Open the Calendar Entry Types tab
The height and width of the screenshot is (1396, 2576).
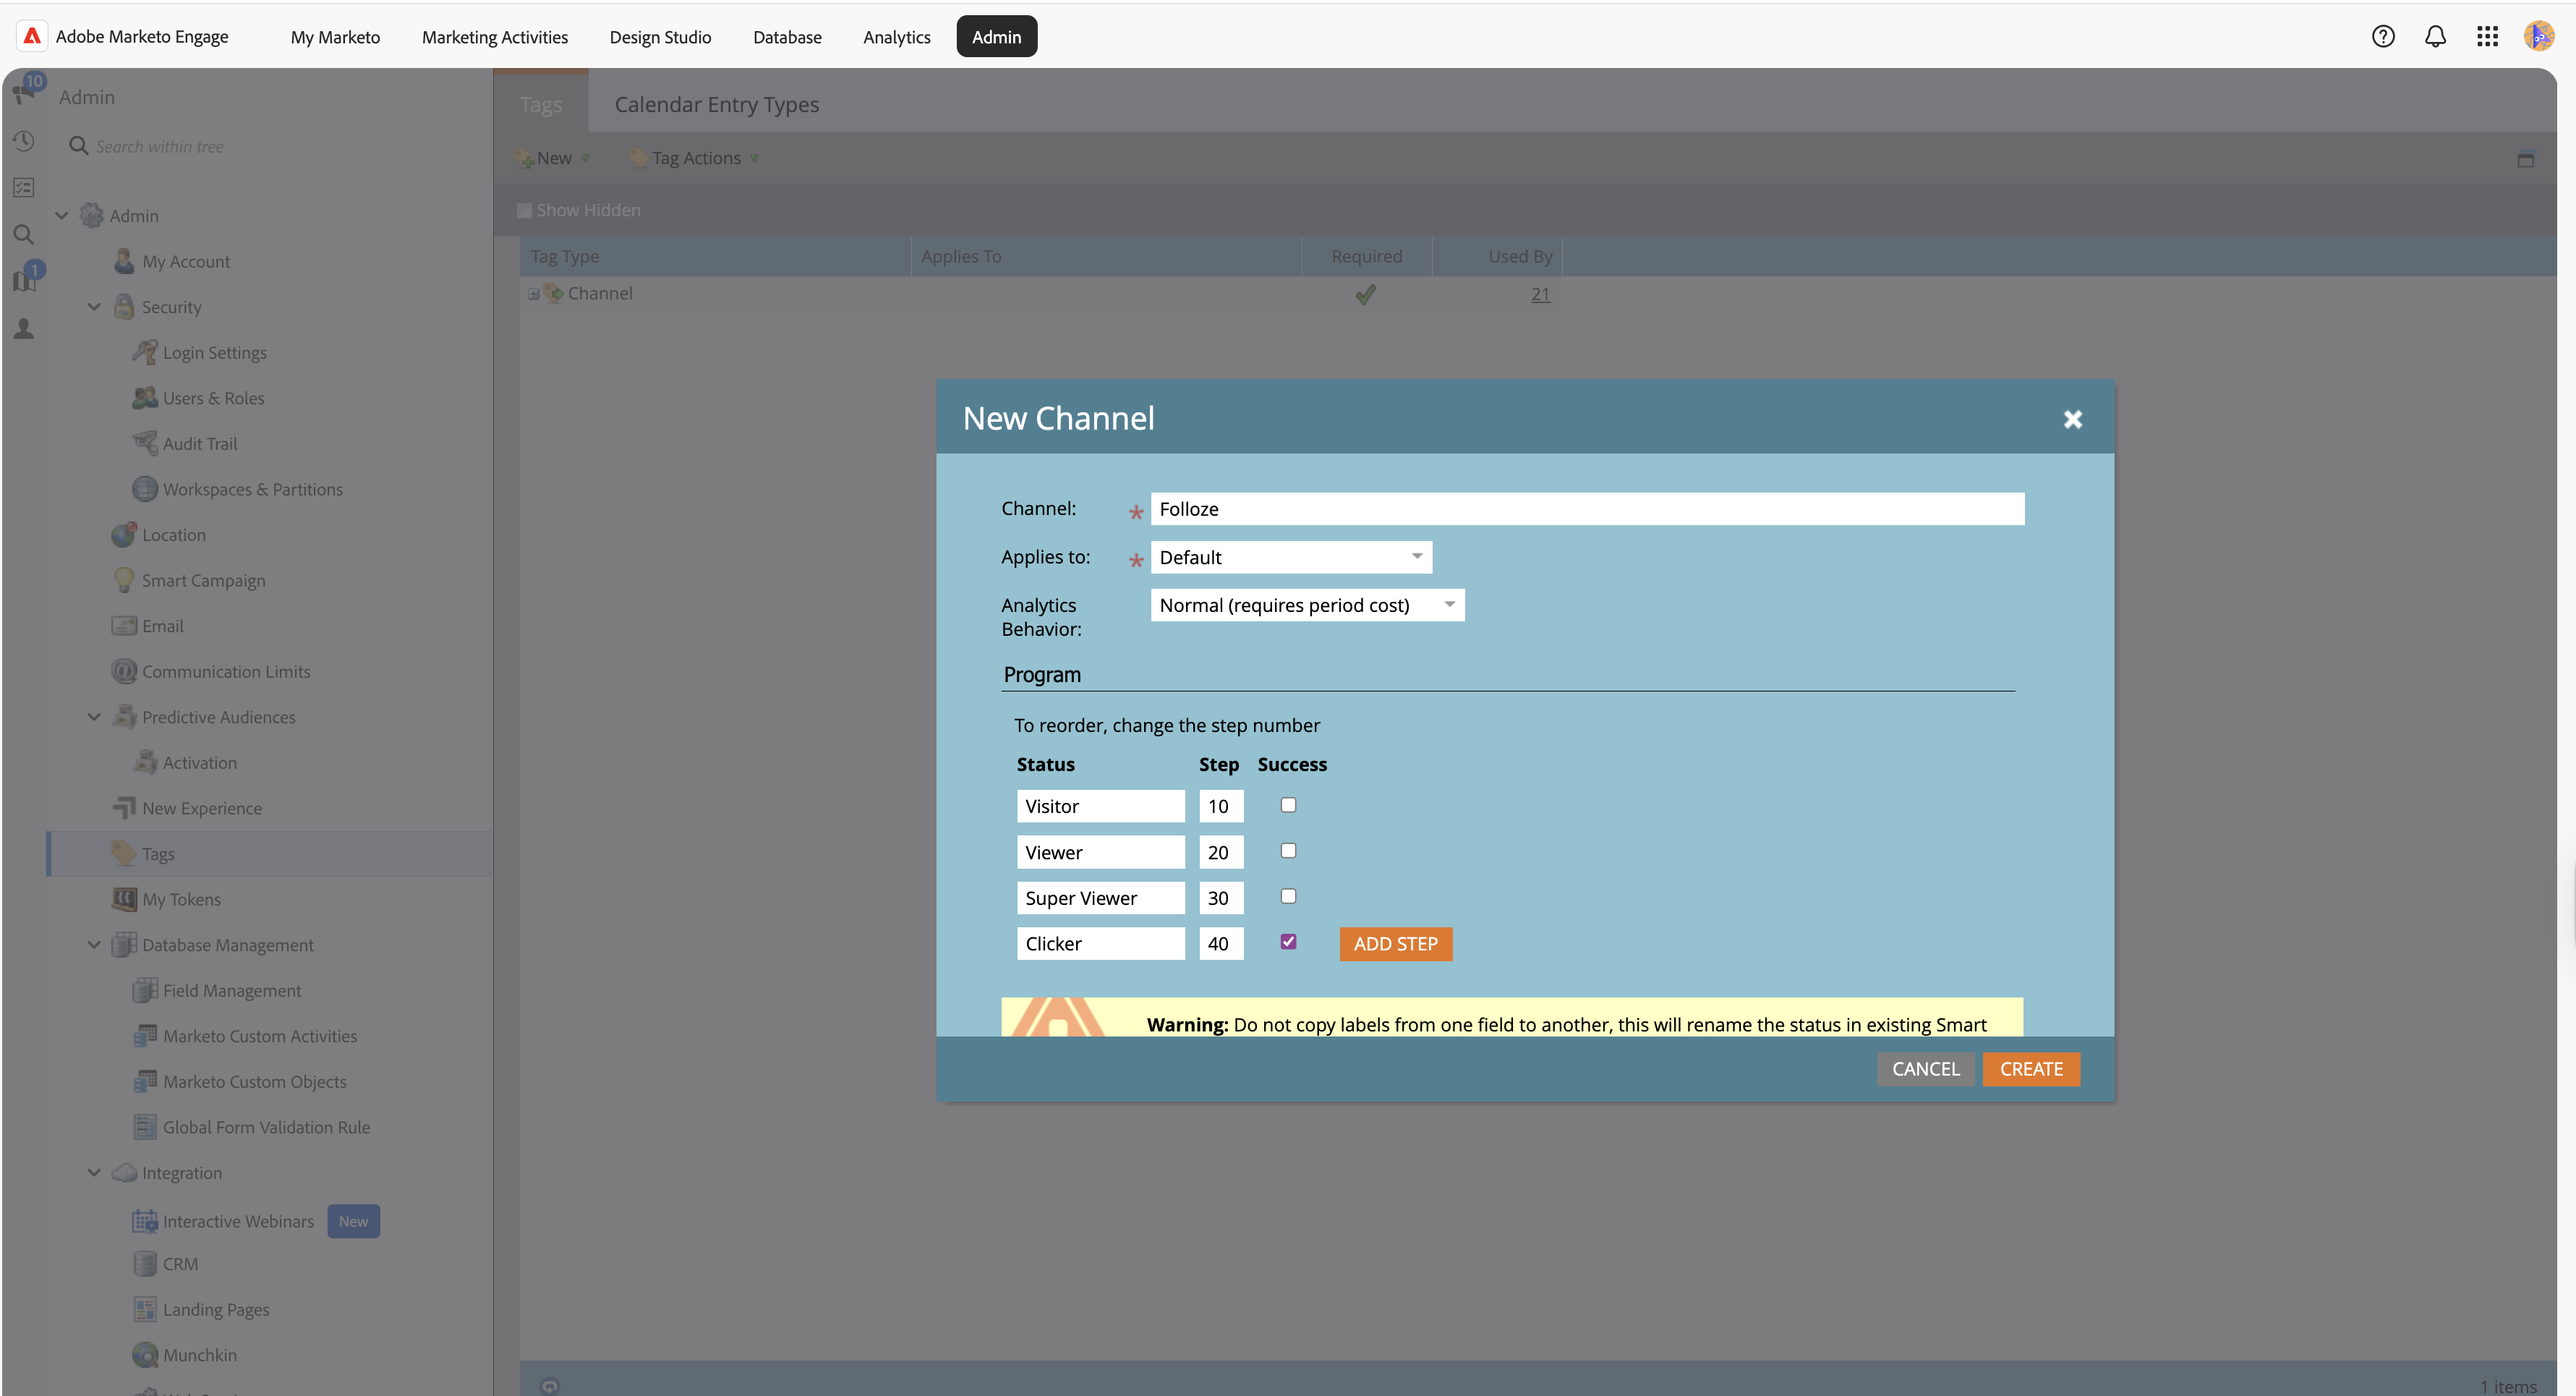point(716,104)
